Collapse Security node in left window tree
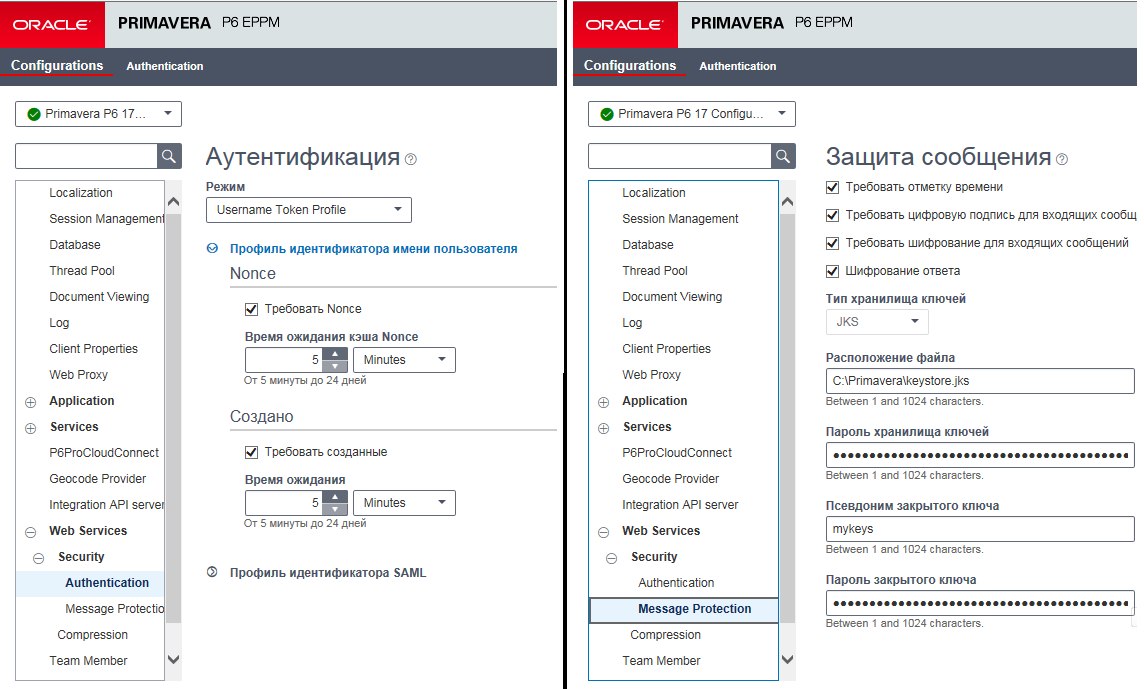This screenshot has width=1144, height=689. (x=39, y=558)
